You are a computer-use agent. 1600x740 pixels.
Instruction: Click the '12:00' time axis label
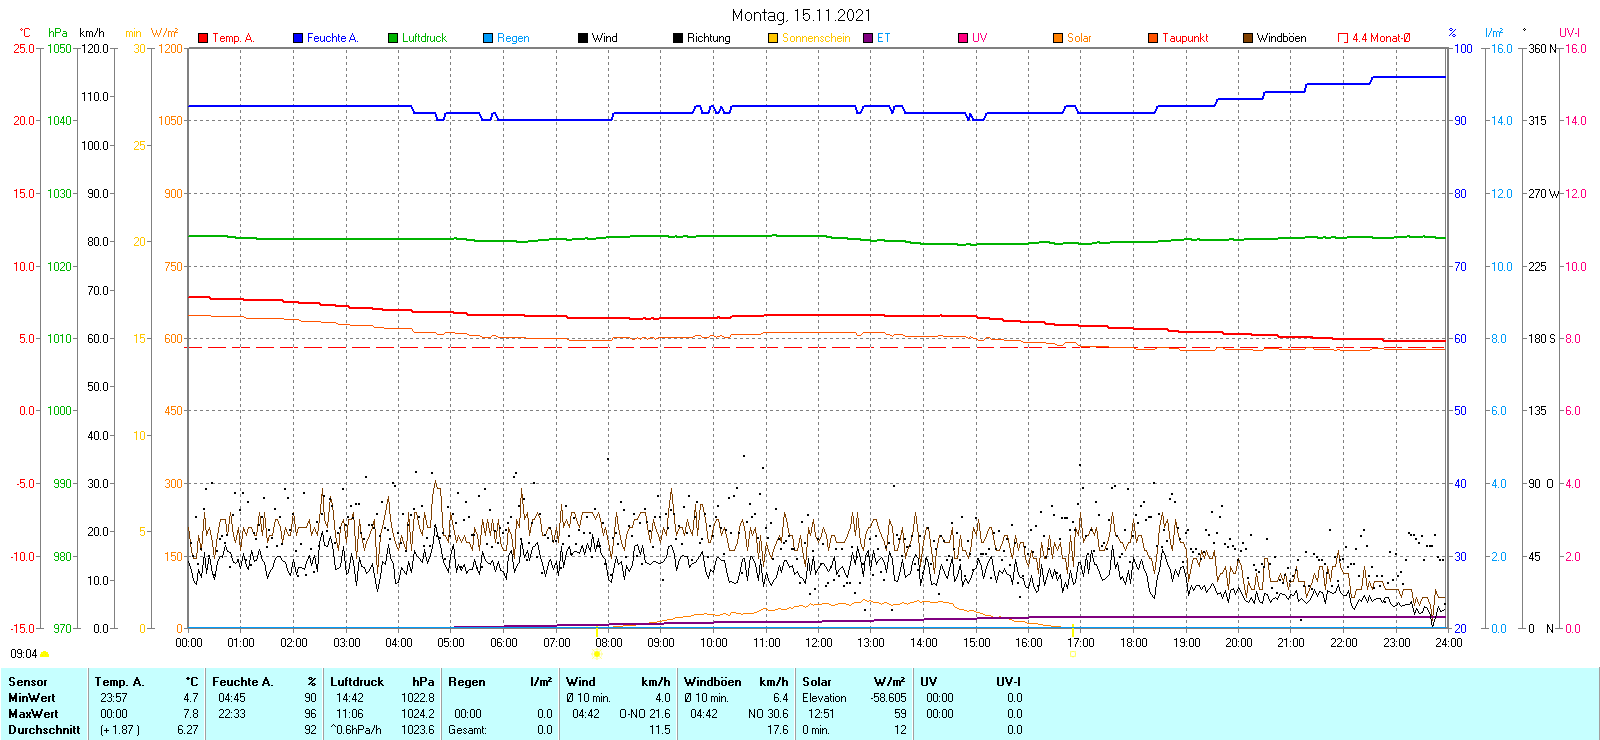point(819,643)
